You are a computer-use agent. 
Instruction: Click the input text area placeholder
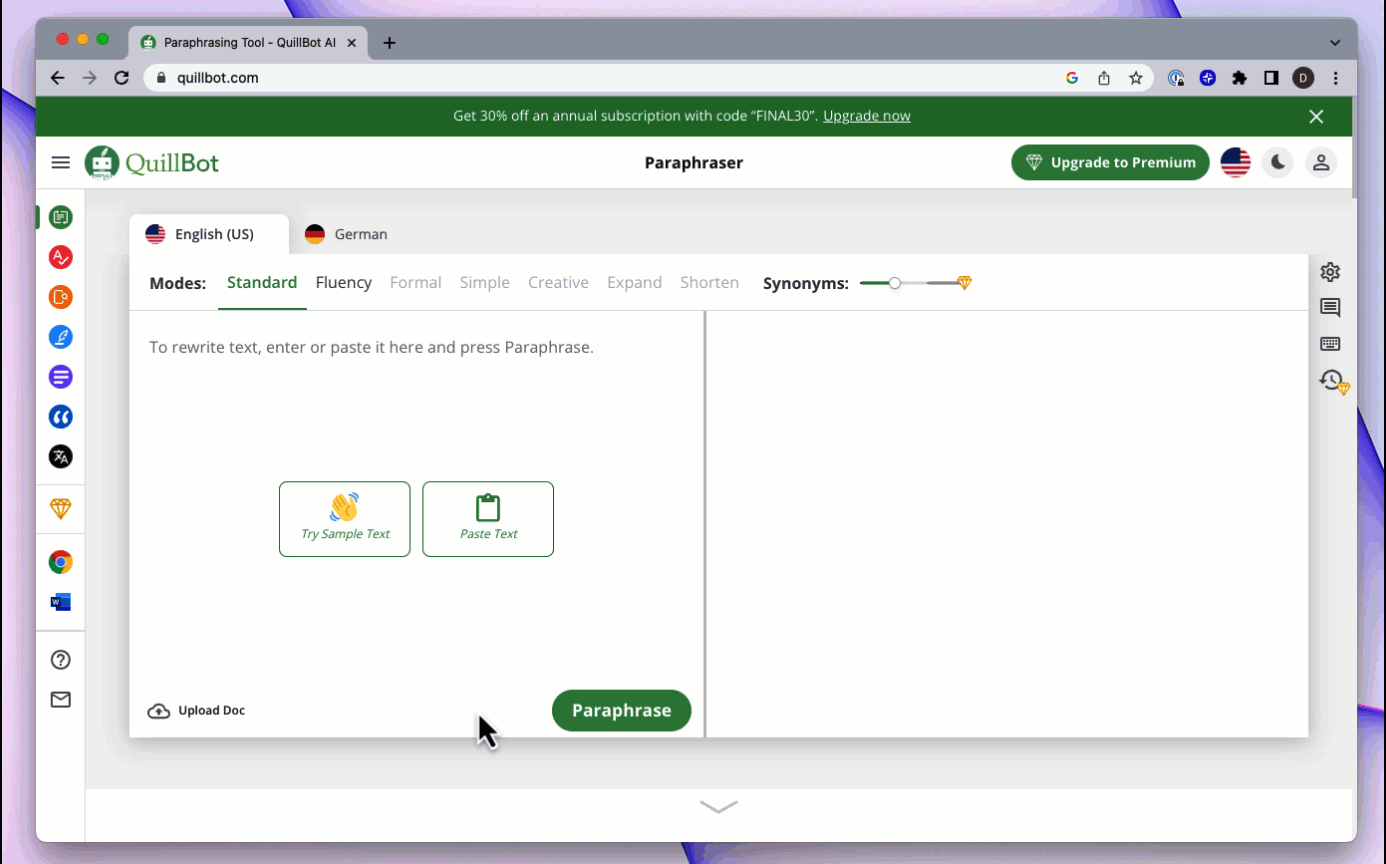pyautogui.click(x=372, y=348)
